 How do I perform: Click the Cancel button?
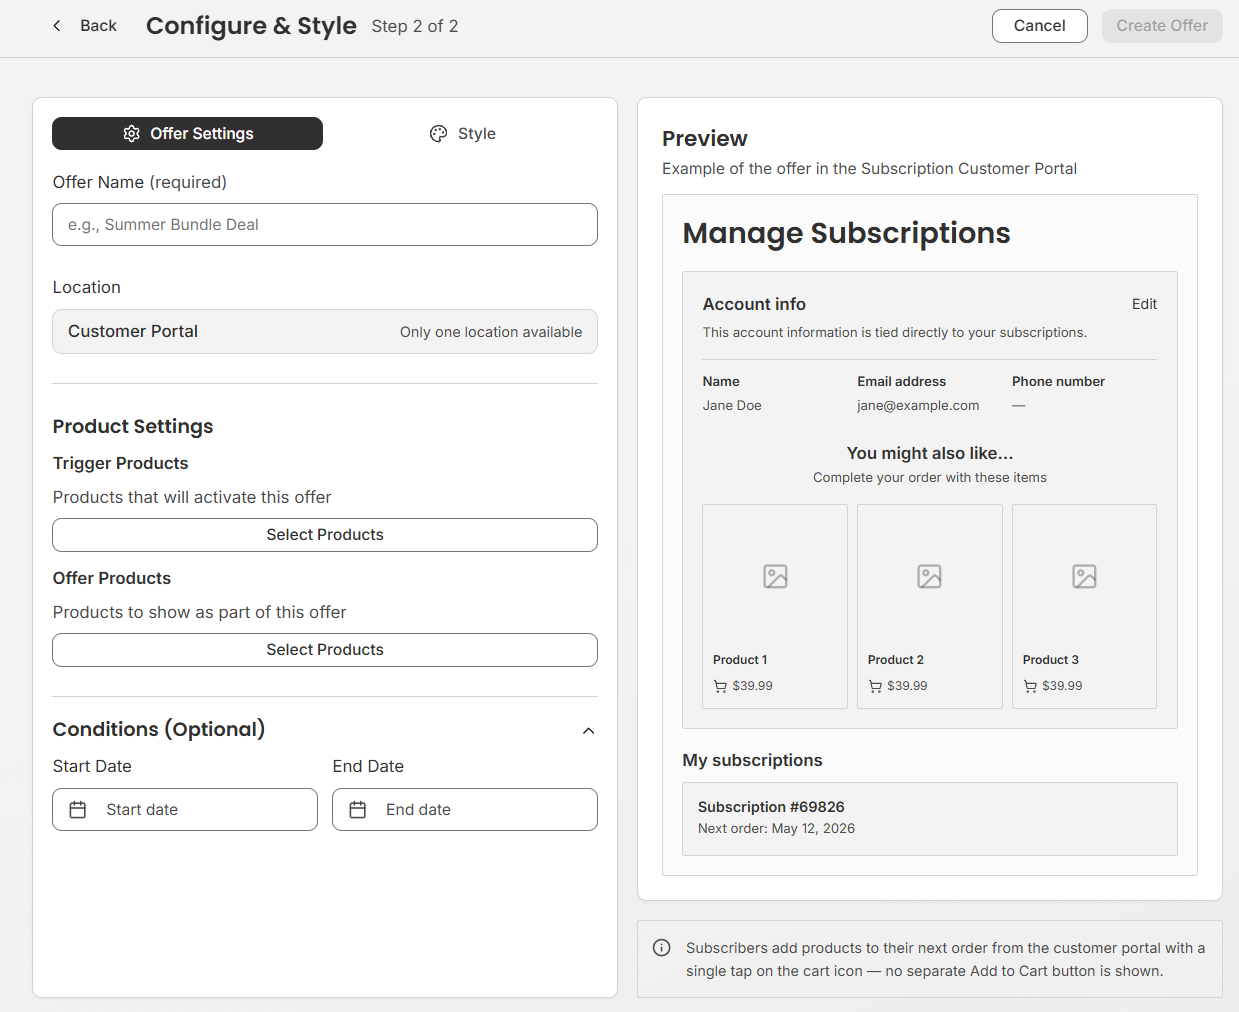point(1040,26)
